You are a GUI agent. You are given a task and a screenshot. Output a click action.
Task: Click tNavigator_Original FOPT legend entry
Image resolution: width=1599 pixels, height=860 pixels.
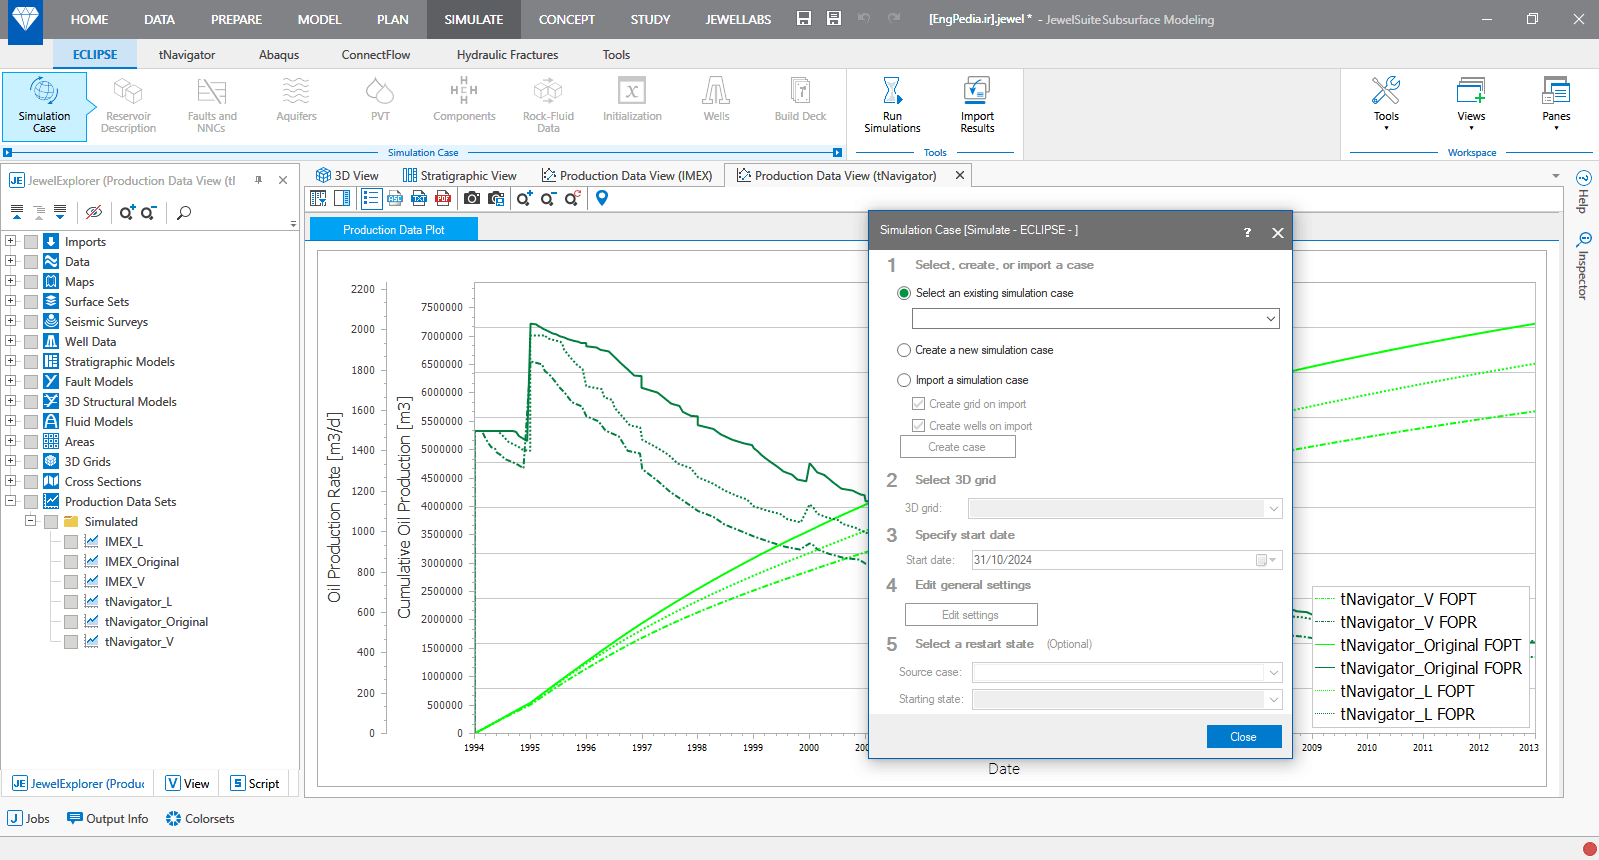point(1419,646)
